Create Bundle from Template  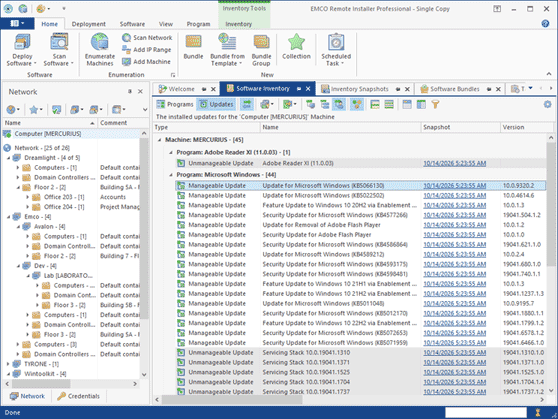pos(227,49)
